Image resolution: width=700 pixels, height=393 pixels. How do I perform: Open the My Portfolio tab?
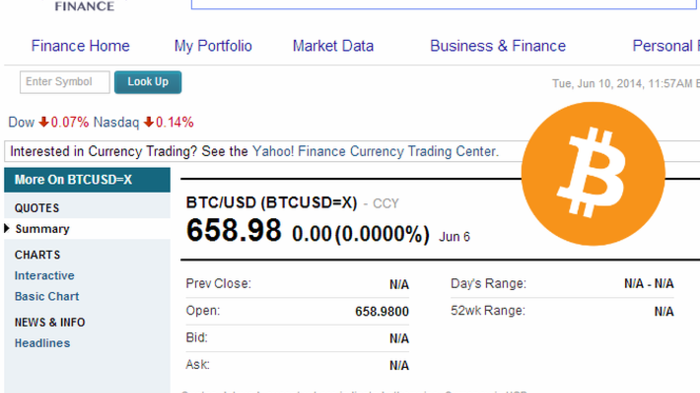click(213, 46)
